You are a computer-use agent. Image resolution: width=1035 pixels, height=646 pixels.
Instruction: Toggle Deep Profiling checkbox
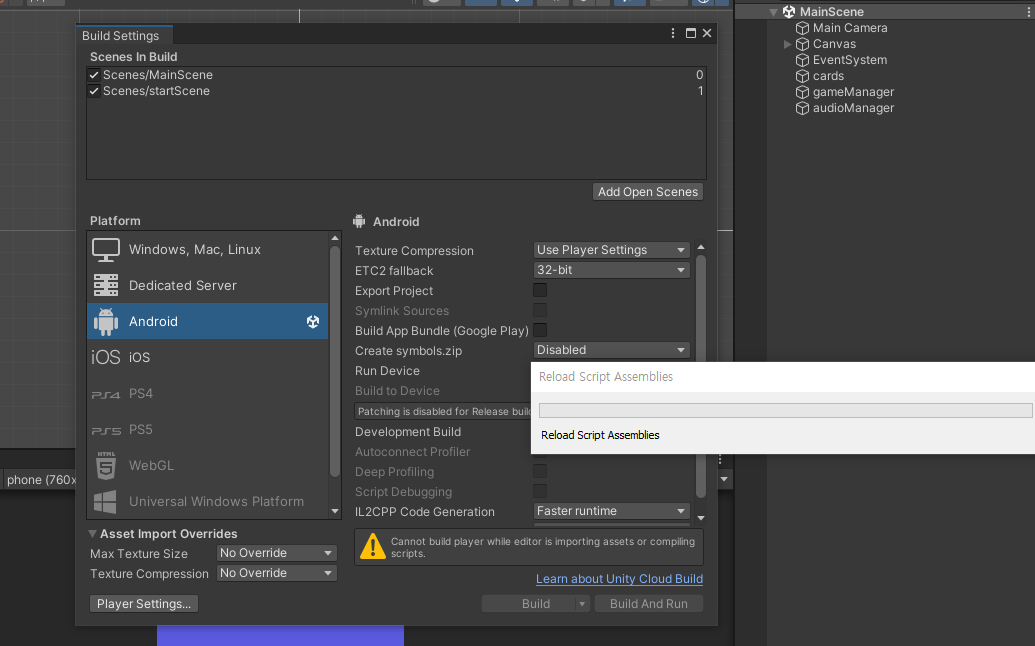540,471
